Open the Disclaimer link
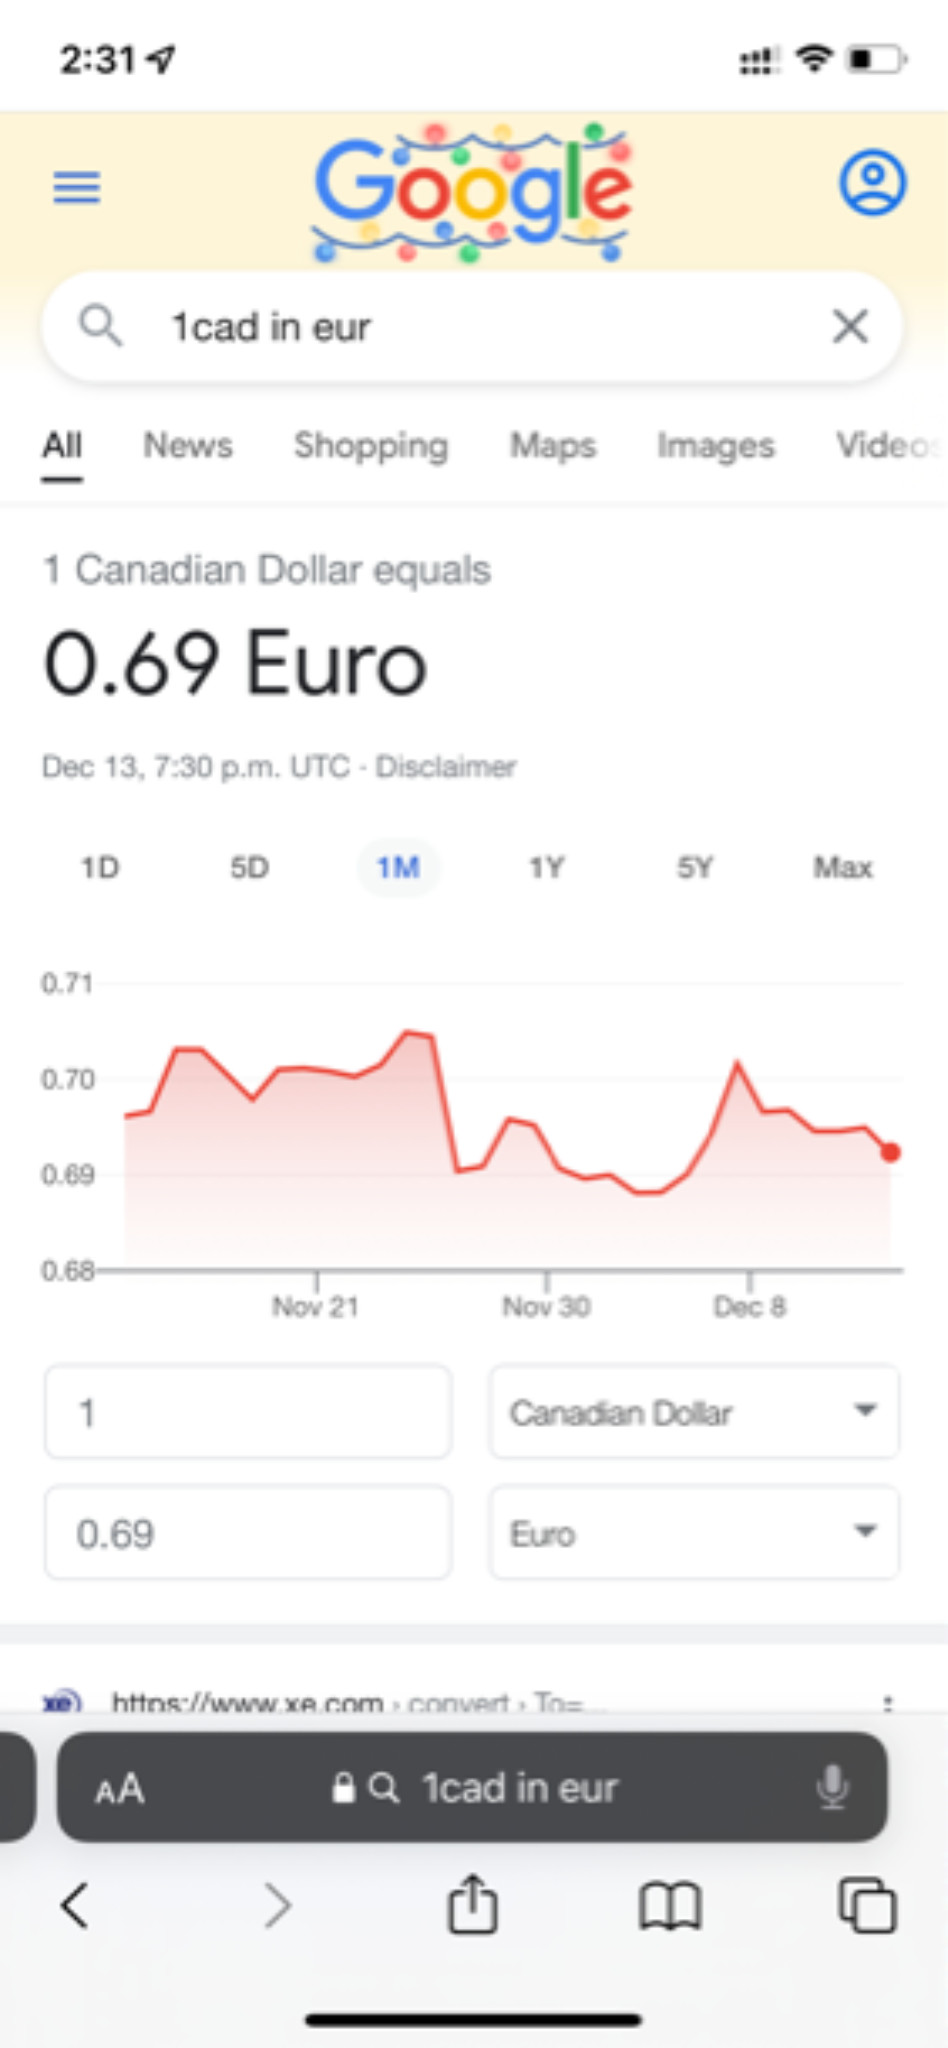The width and height of the screenshot is (948, 2048). 446,767
